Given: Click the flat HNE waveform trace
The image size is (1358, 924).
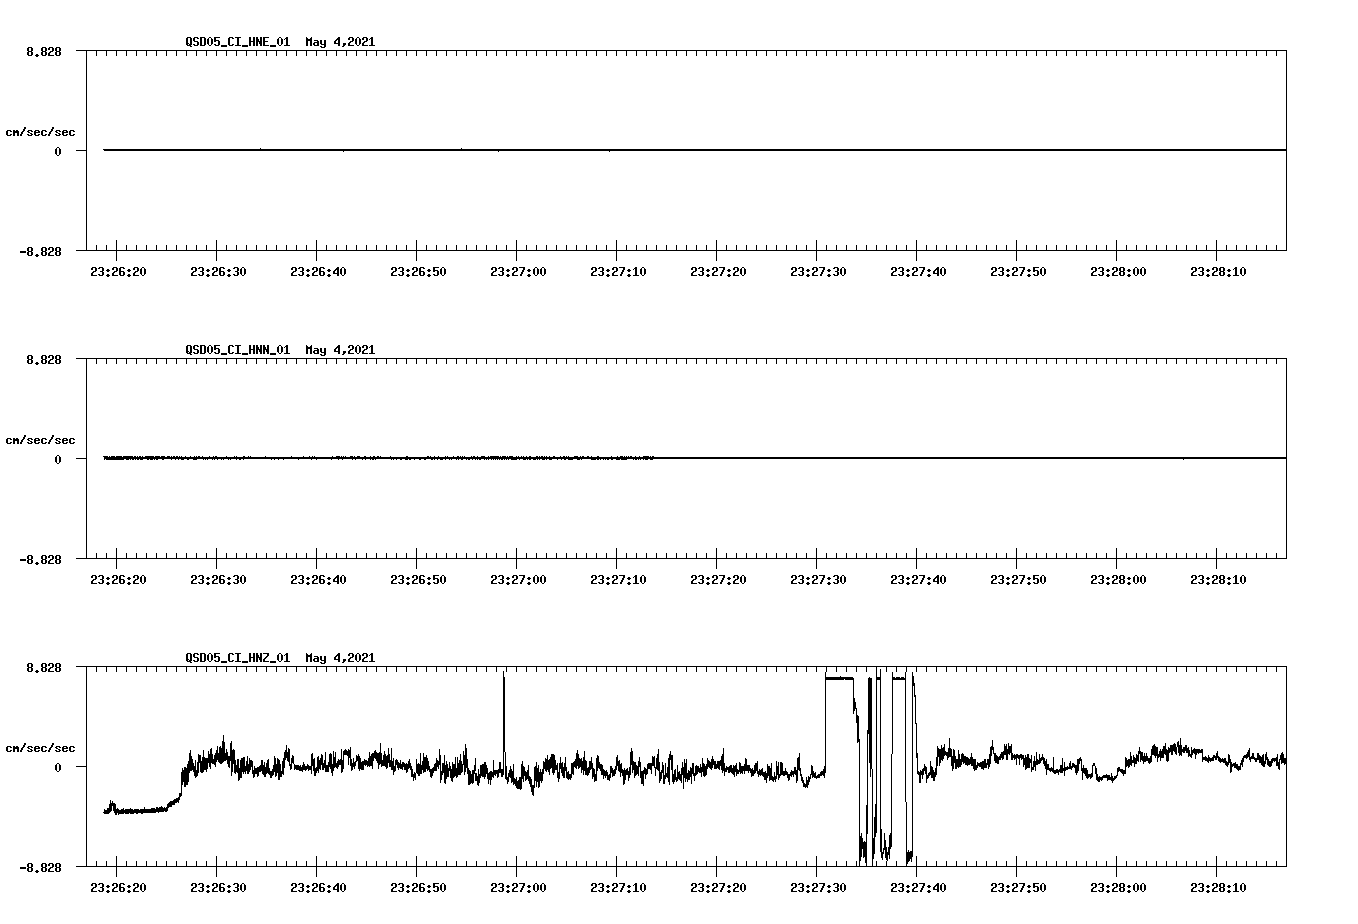Looking at the screenshot, I should point(600,150).
